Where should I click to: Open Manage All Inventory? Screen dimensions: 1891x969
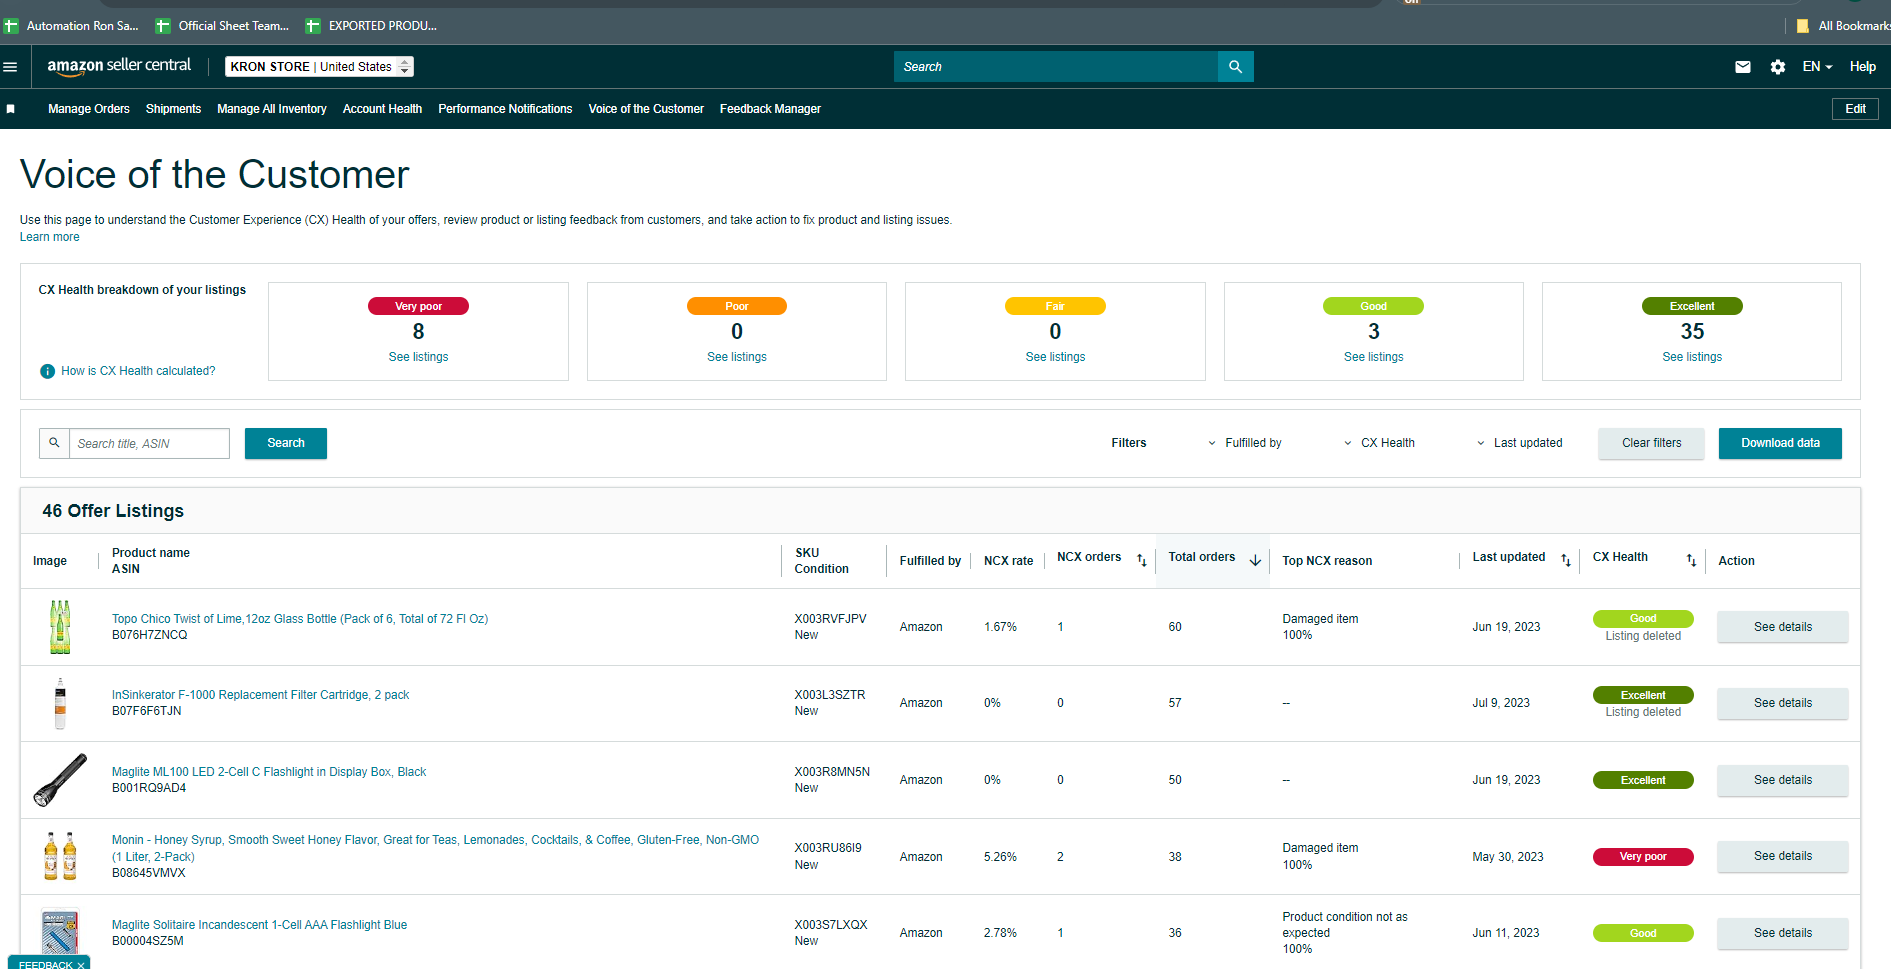(272, 109)
